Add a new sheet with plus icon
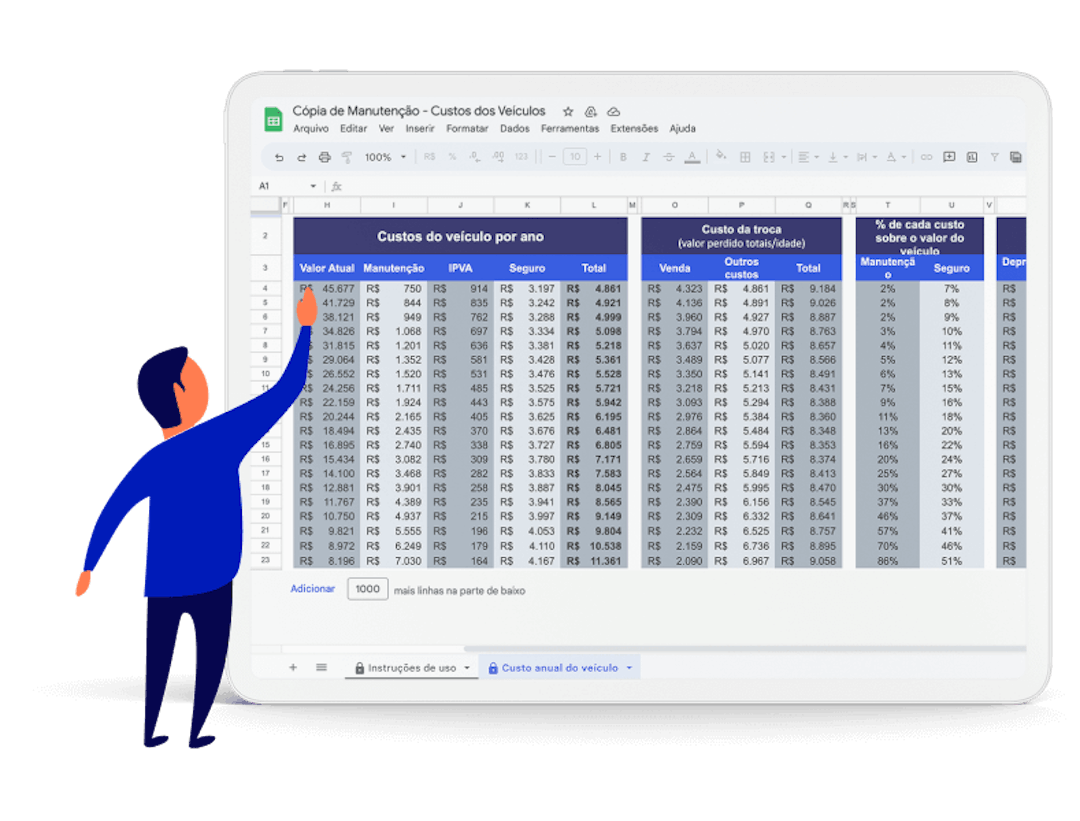The width and height of the screenshot is (1080, 821). tap(293, 667)
